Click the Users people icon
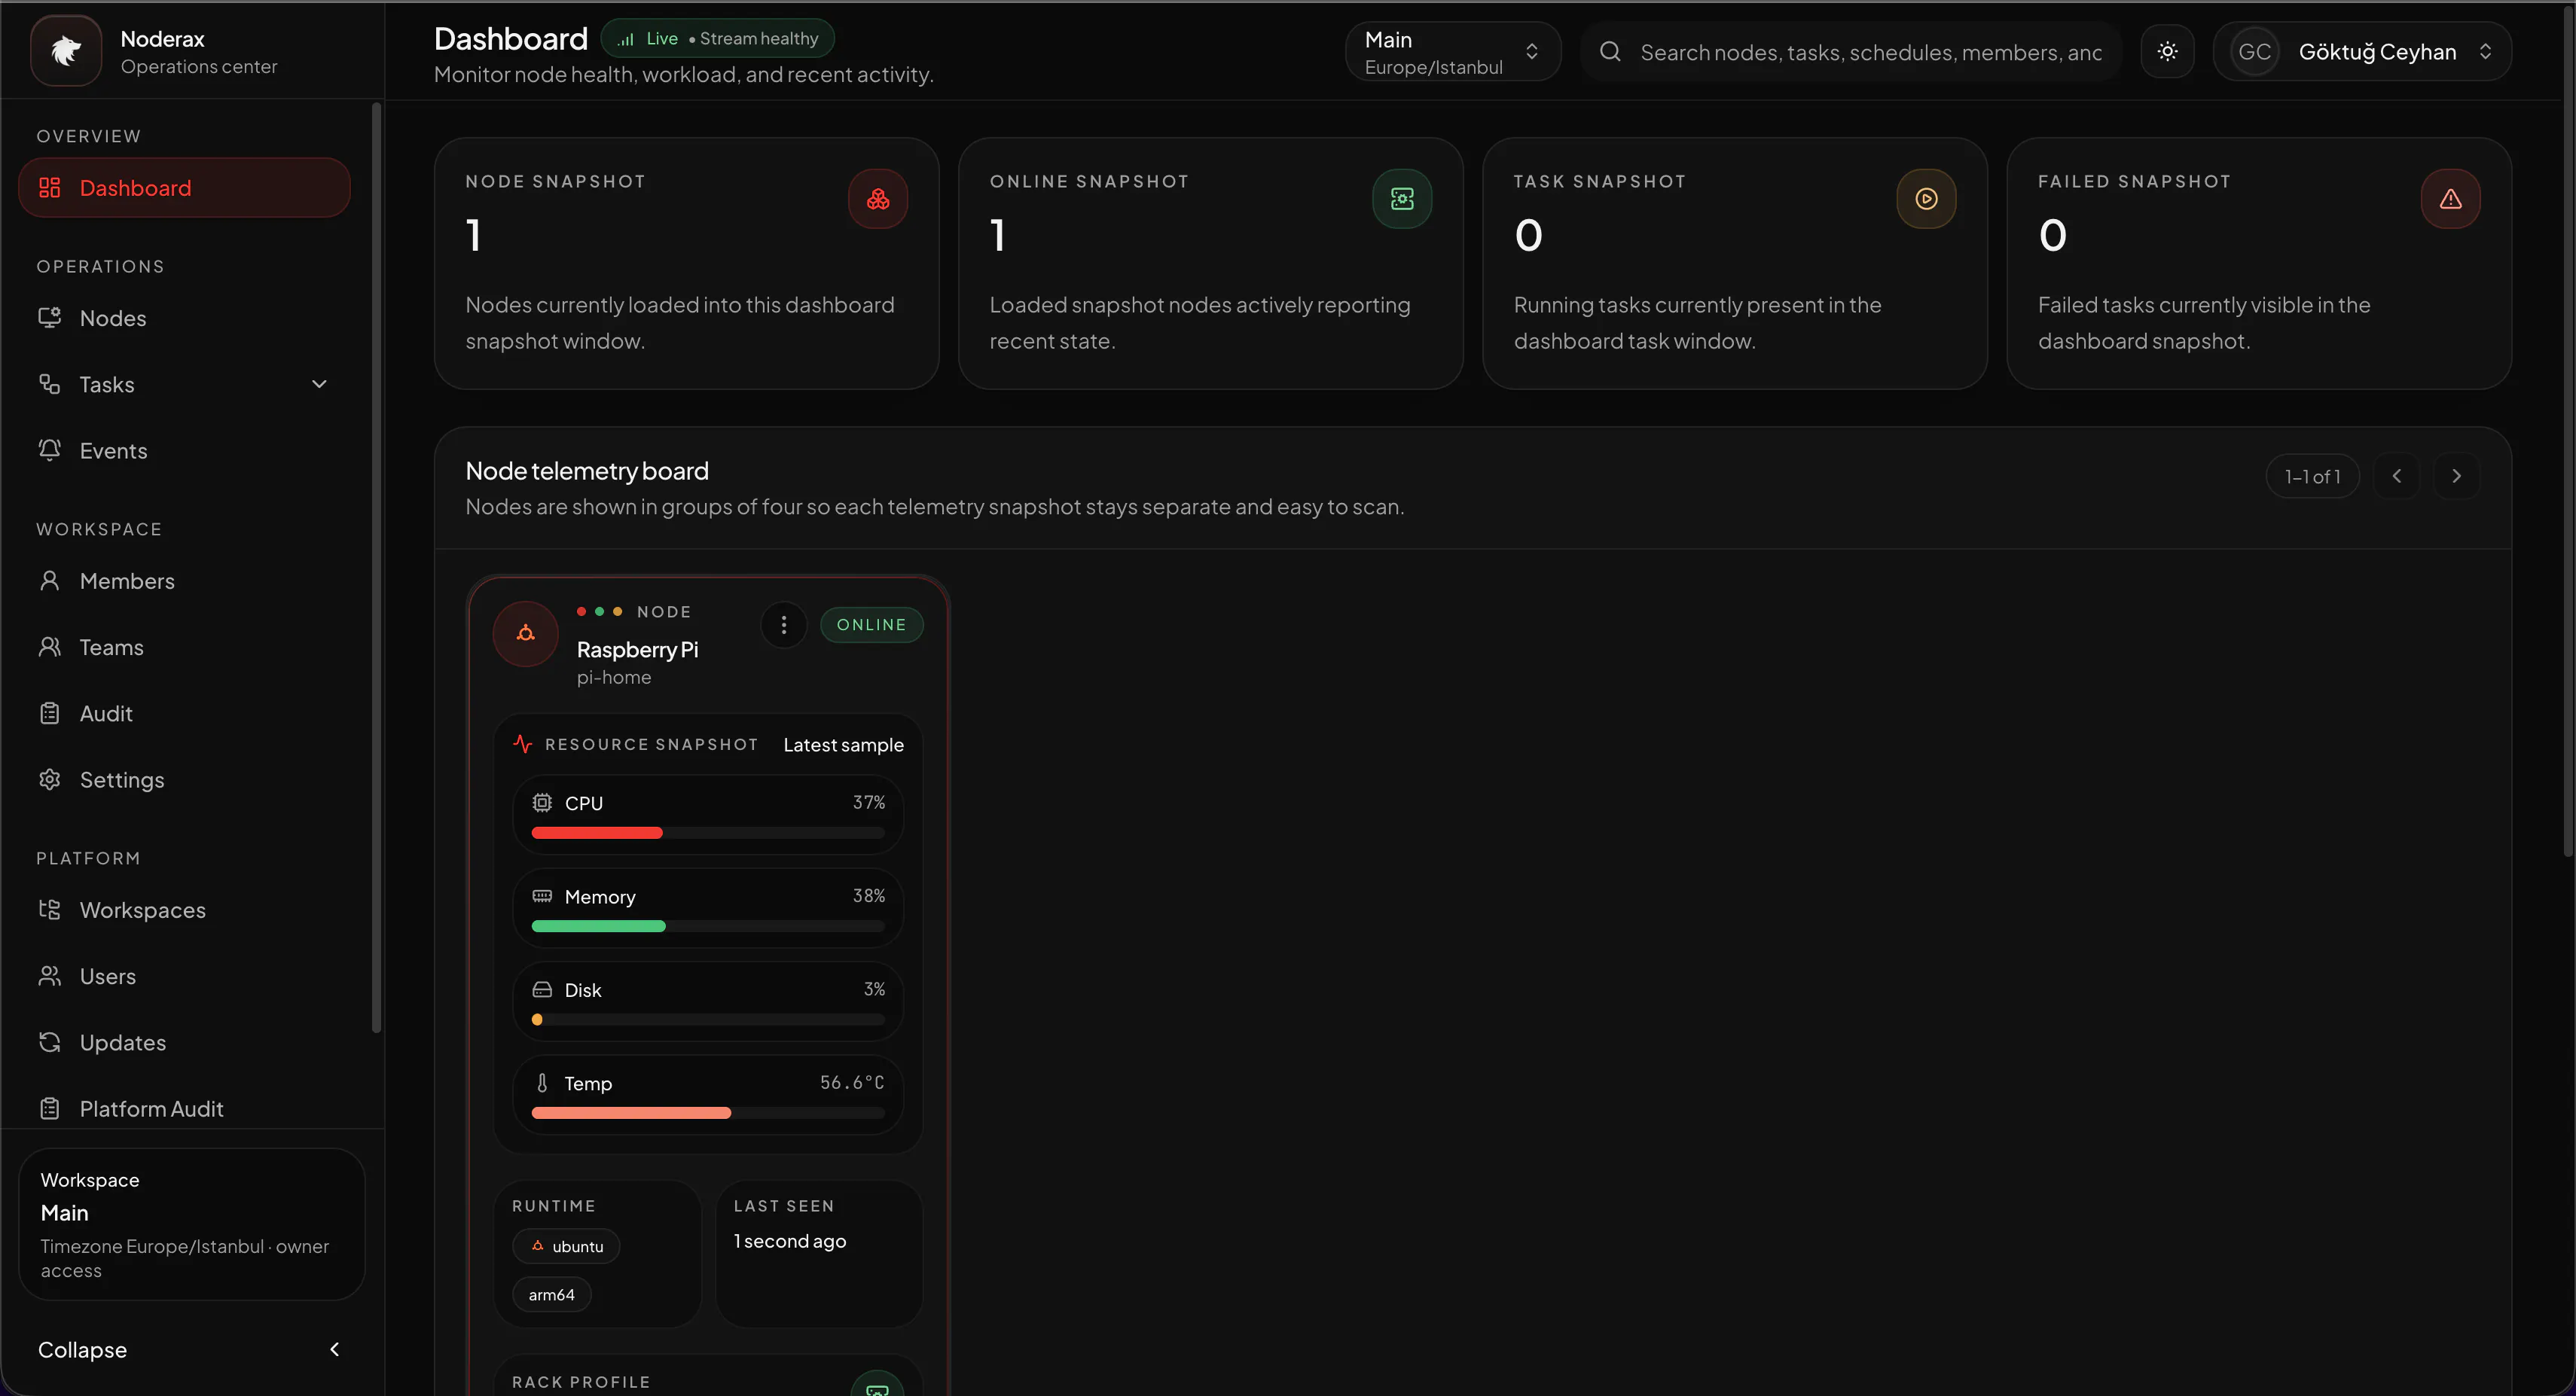Image resolution: width=2576 pixels, height=1396 pixels. [50, 975]
